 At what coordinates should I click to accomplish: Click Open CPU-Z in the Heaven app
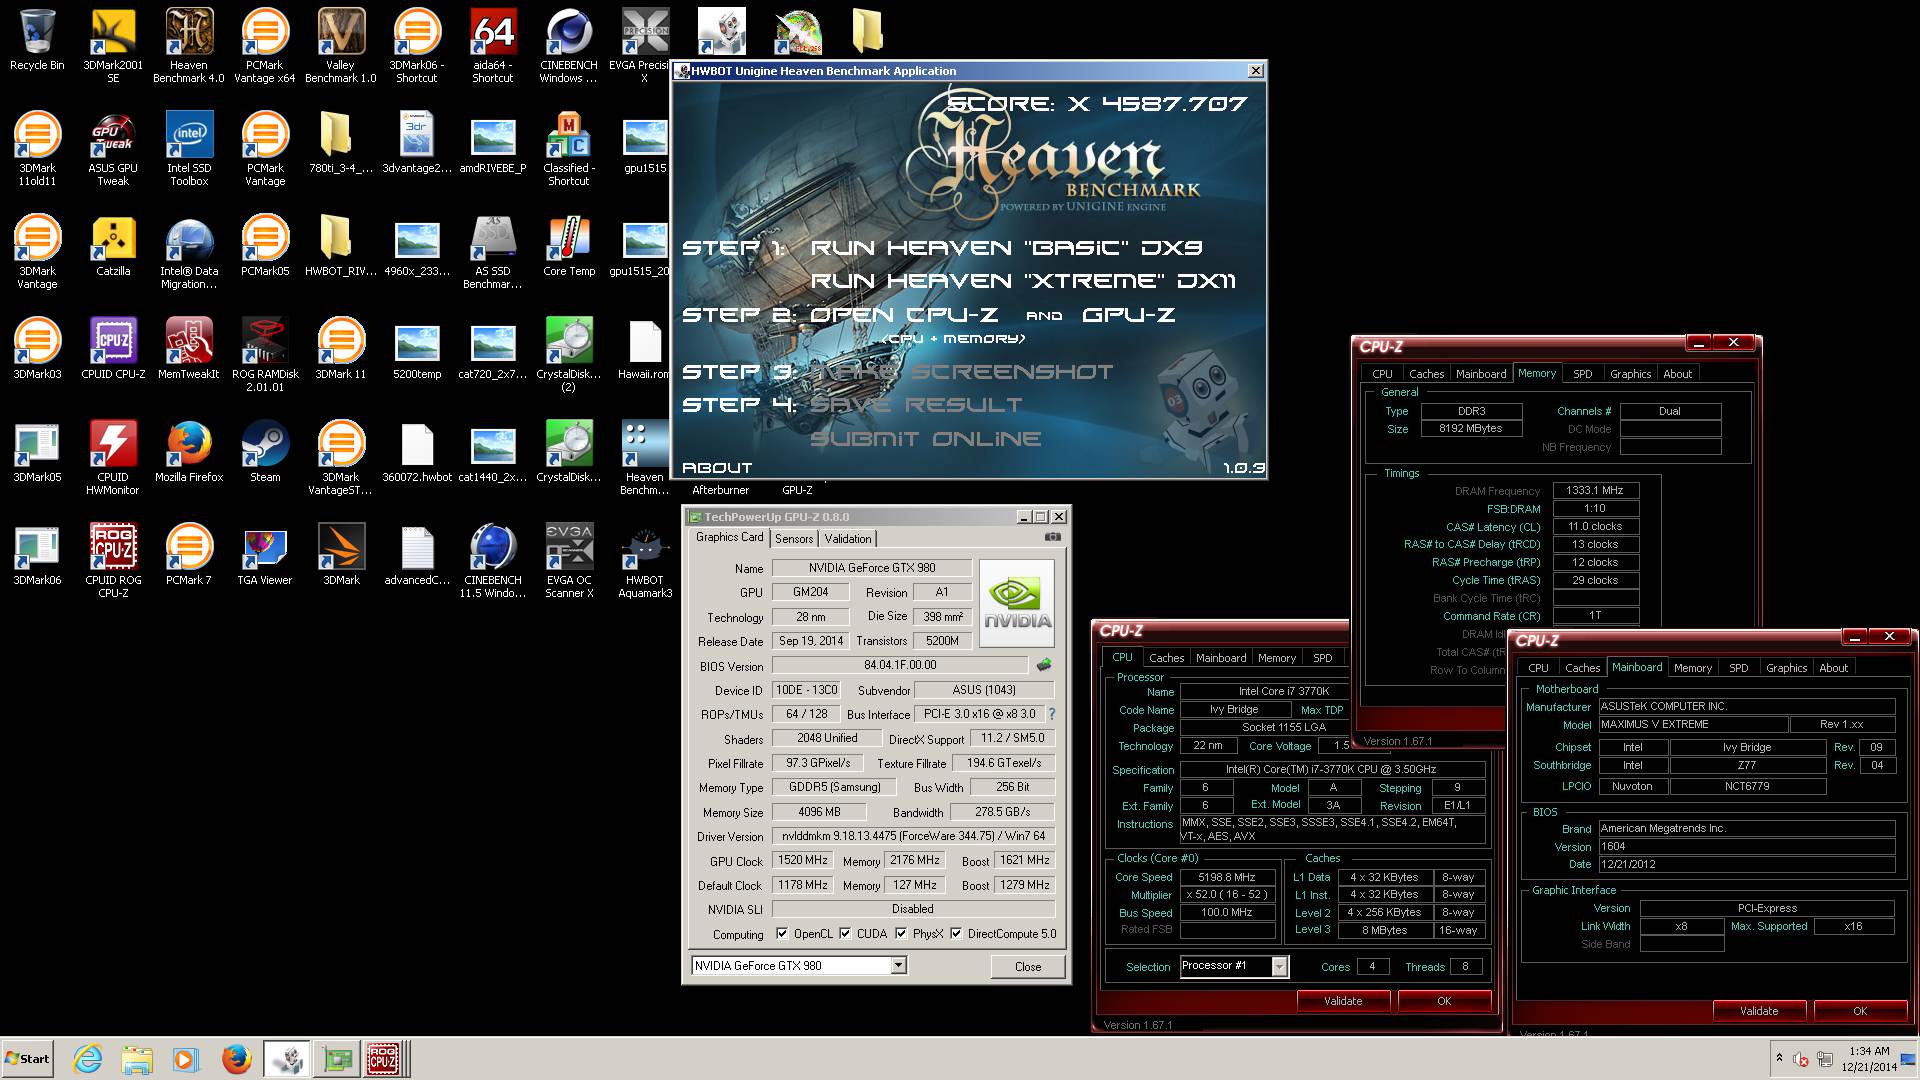904,315
